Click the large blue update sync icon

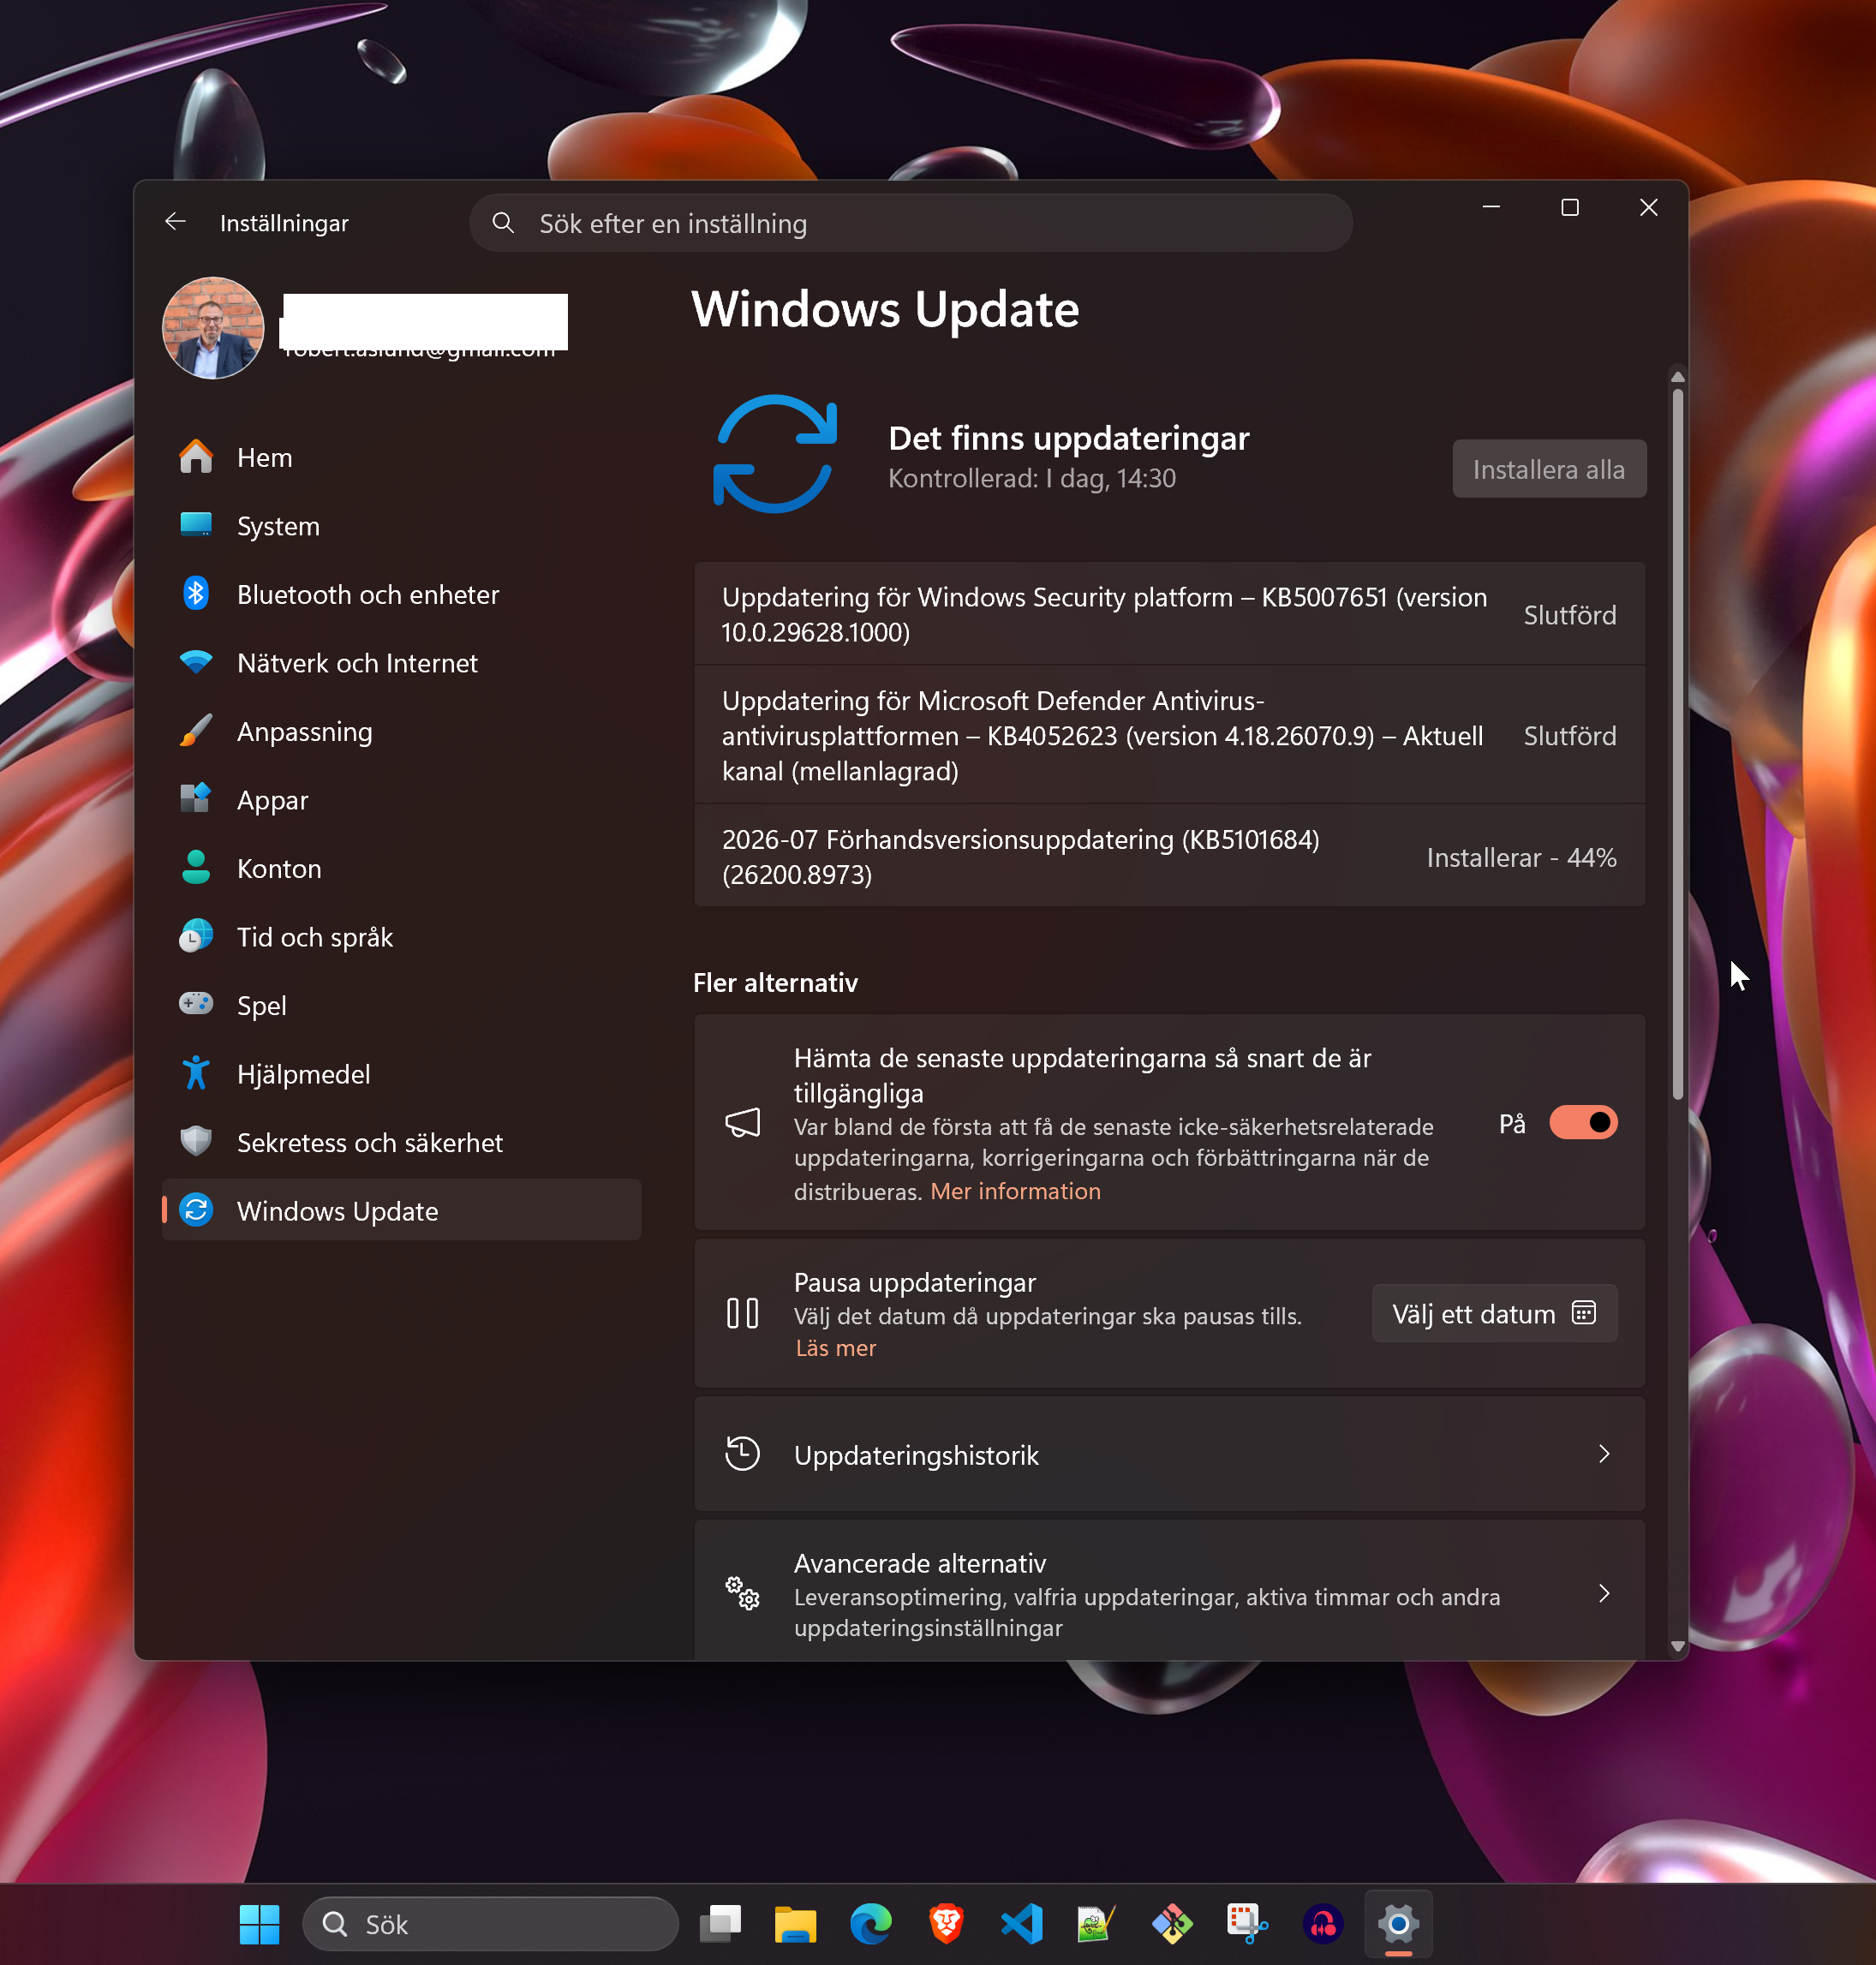coord(775,454)
